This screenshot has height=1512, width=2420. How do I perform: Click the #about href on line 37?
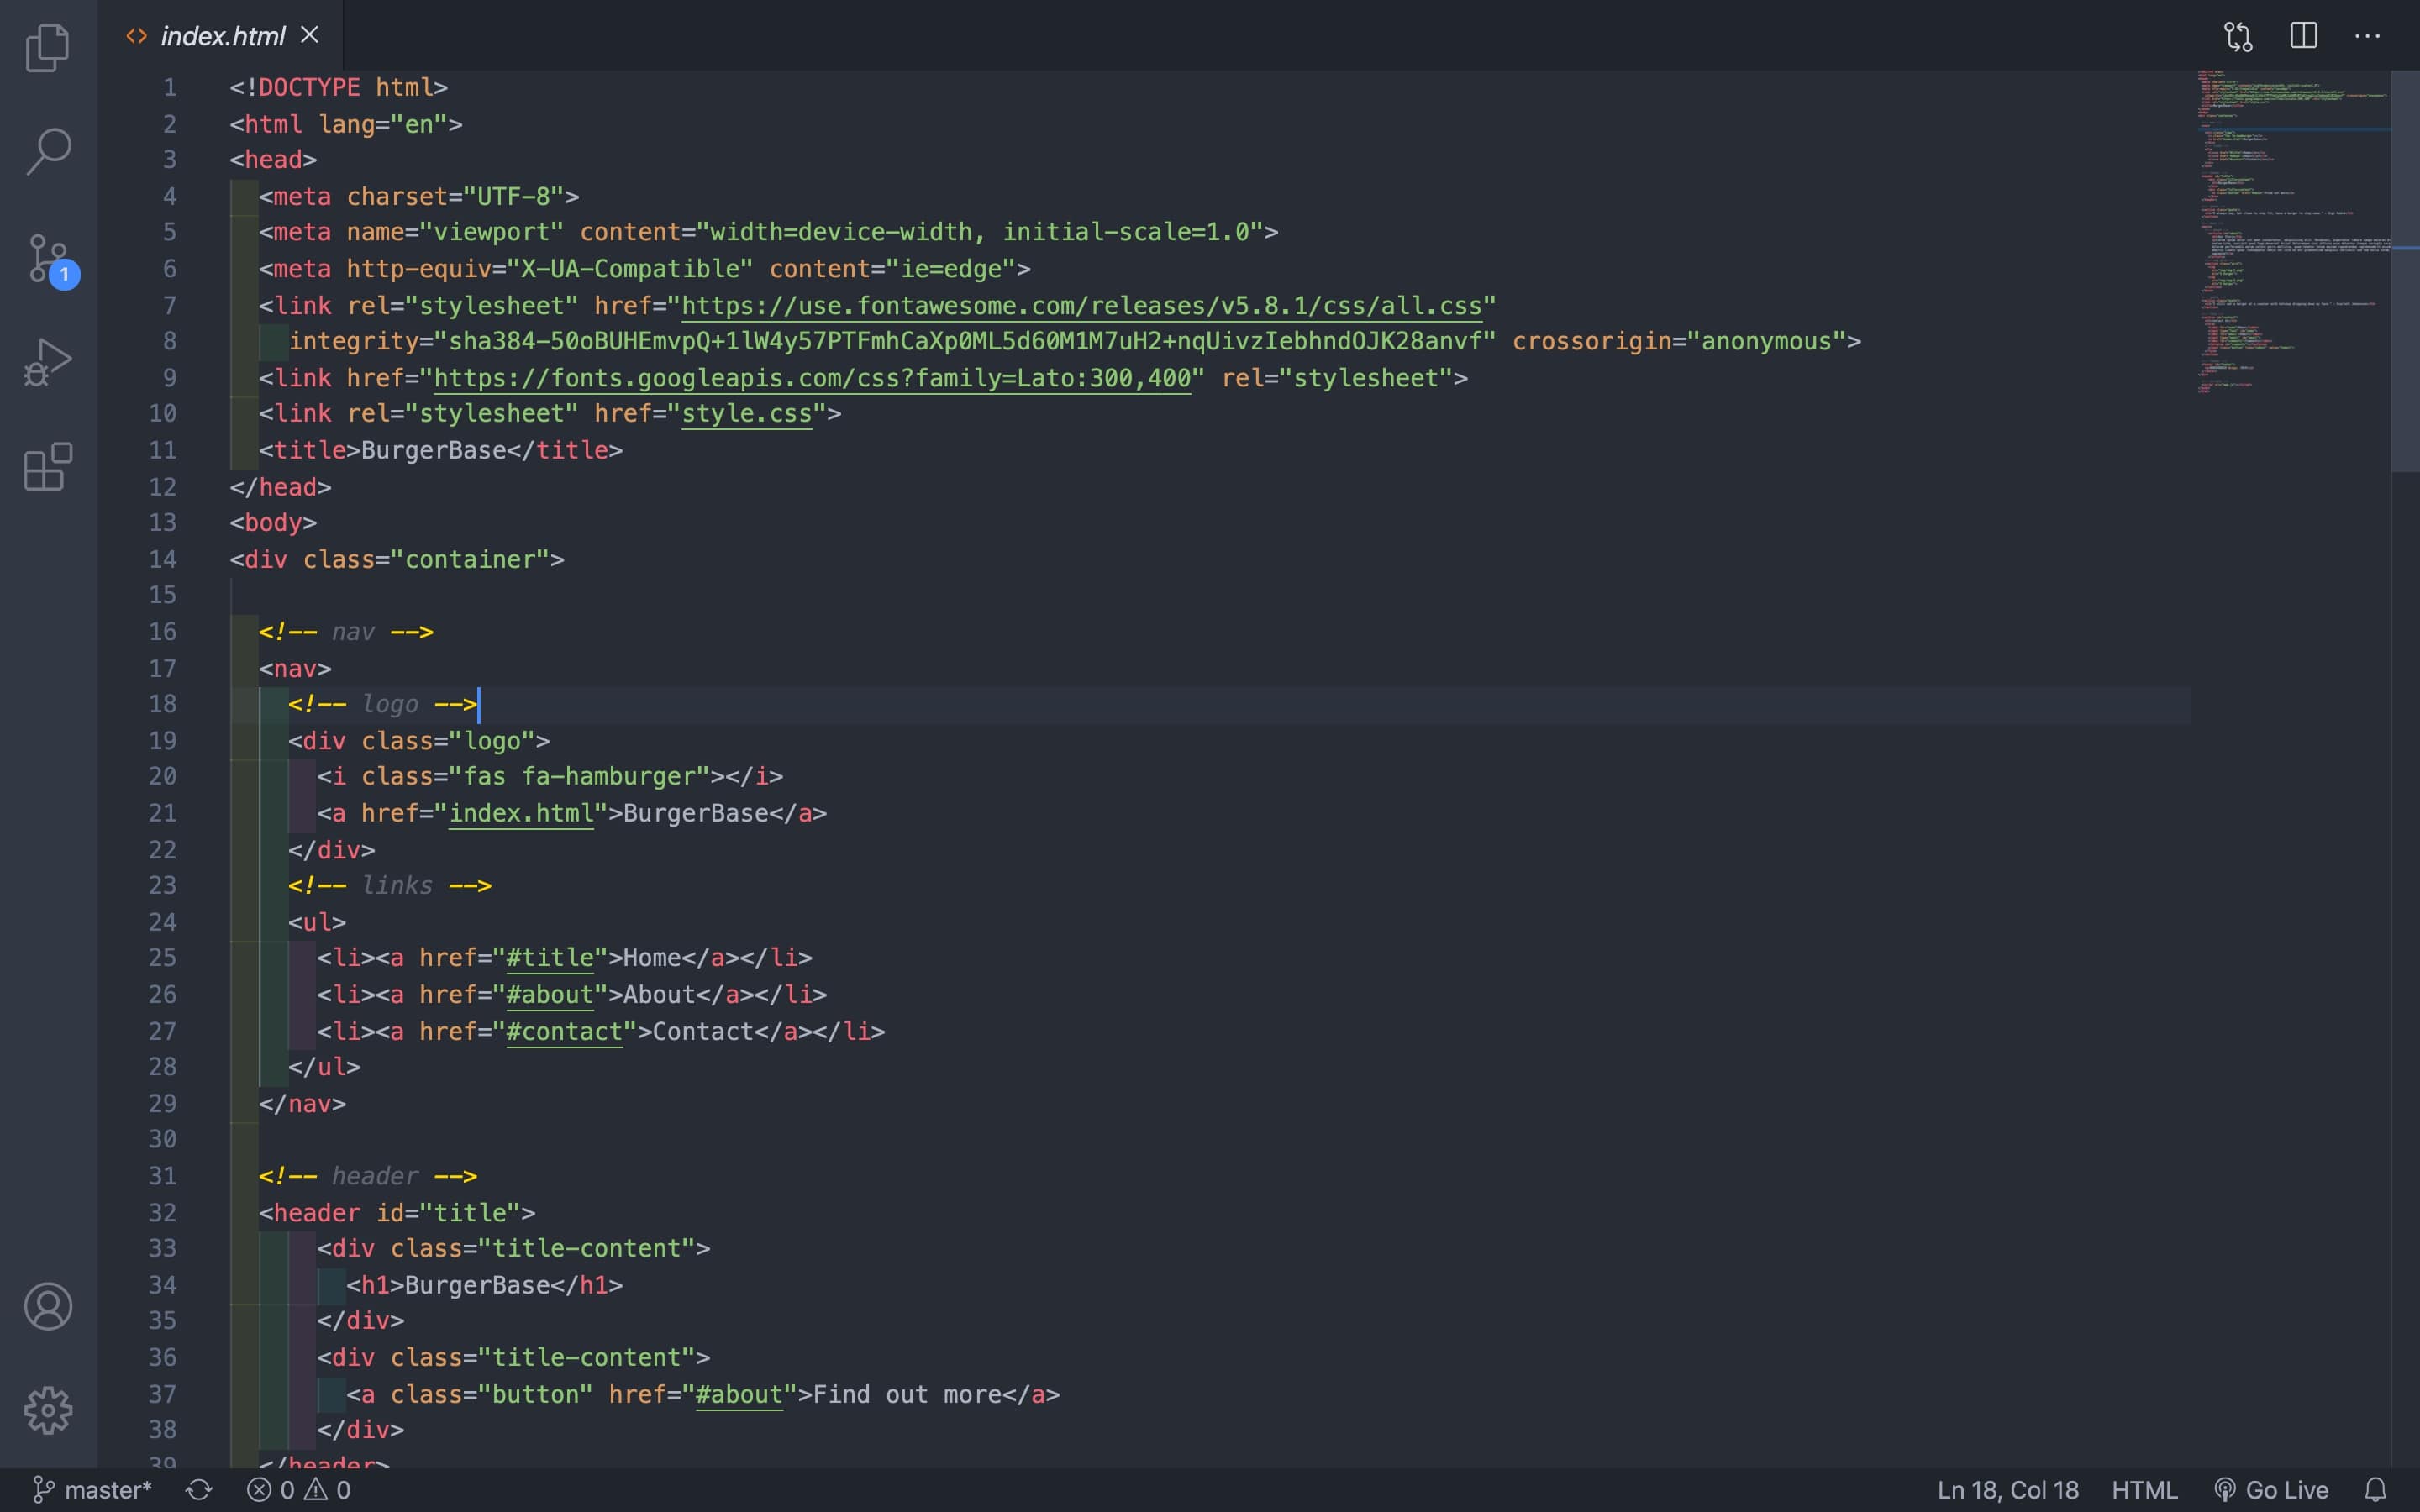click(x=739, y=1394)
